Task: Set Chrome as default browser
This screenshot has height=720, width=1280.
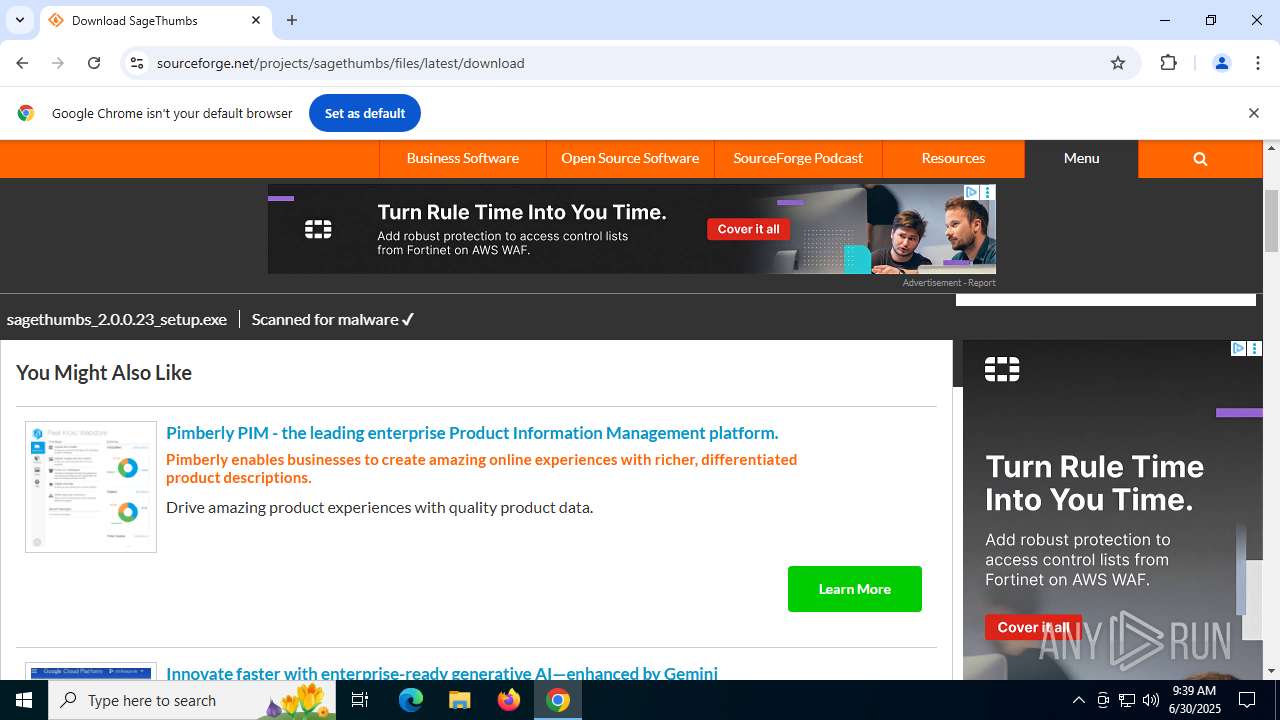Action: pos(364,113)
